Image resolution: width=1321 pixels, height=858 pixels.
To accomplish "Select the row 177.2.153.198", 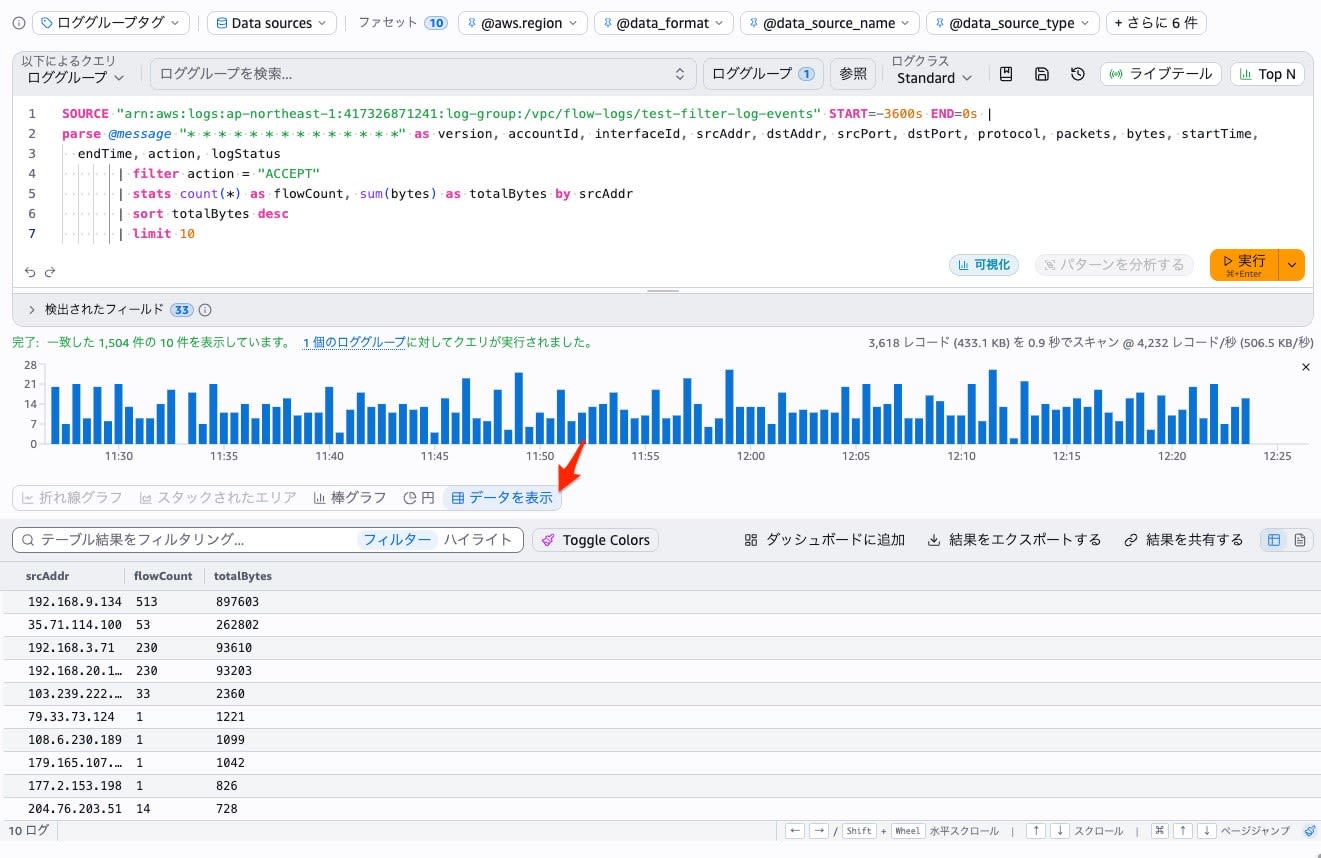I will 660,786.
